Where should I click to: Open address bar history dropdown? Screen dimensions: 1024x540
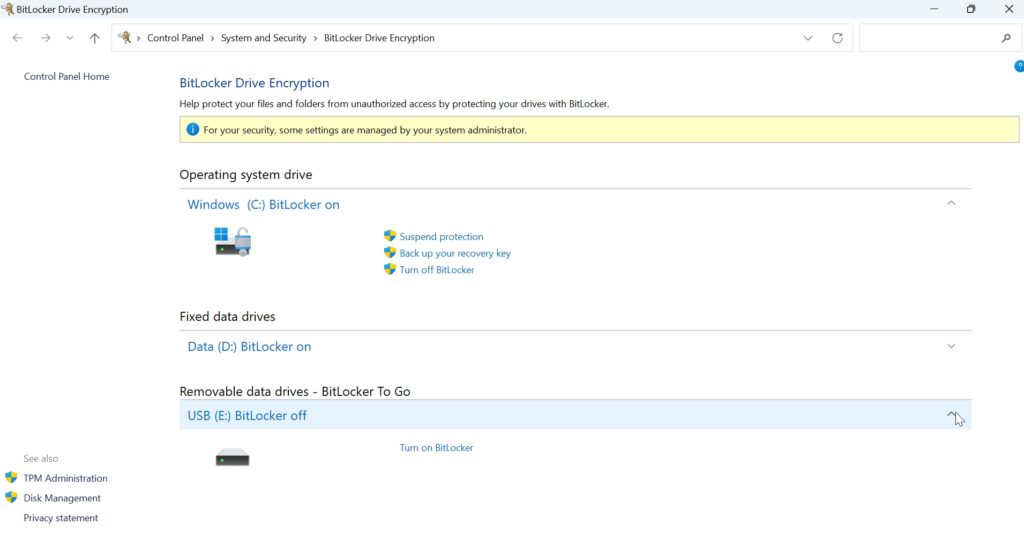(808, 38)
